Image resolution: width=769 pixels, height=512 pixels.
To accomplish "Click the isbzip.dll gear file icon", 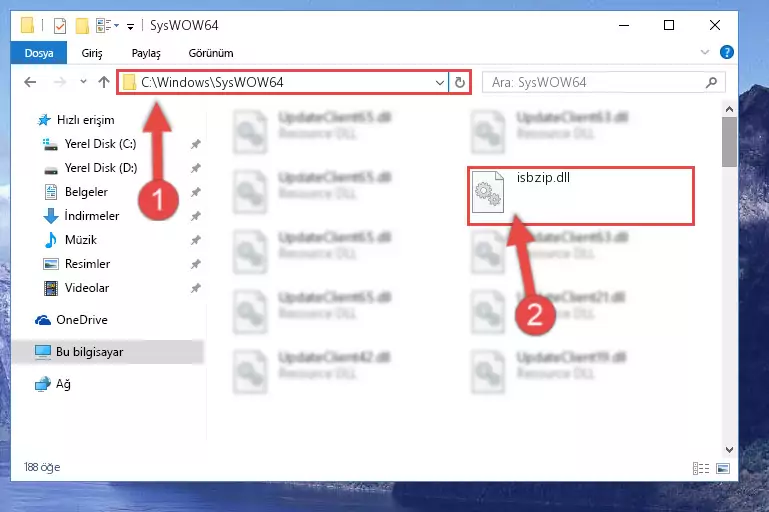I will pos(487,192).
